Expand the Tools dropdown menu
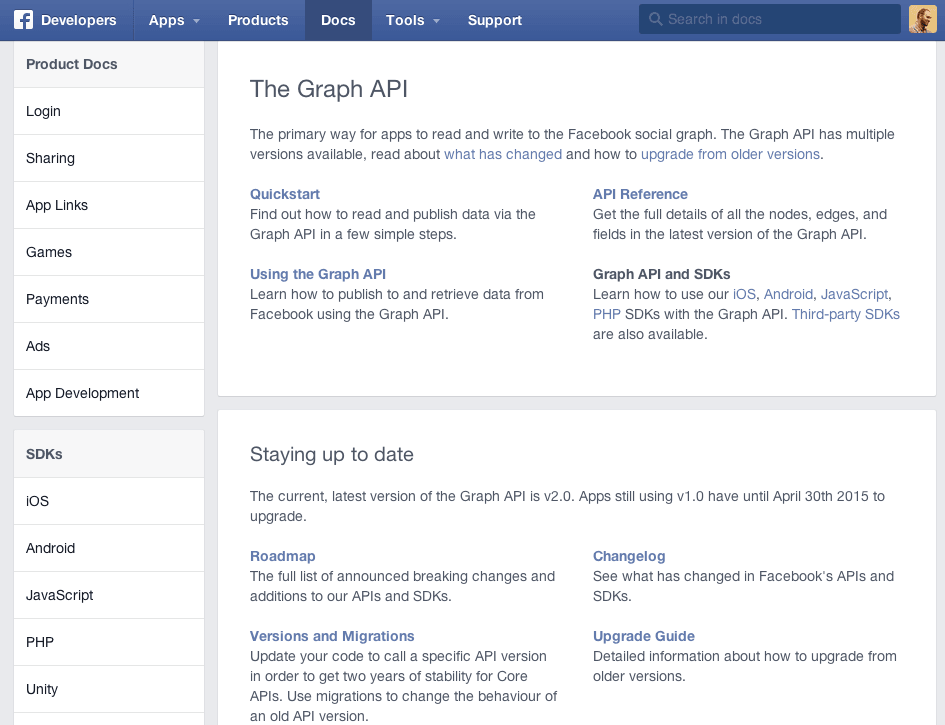 click(412, 20)
